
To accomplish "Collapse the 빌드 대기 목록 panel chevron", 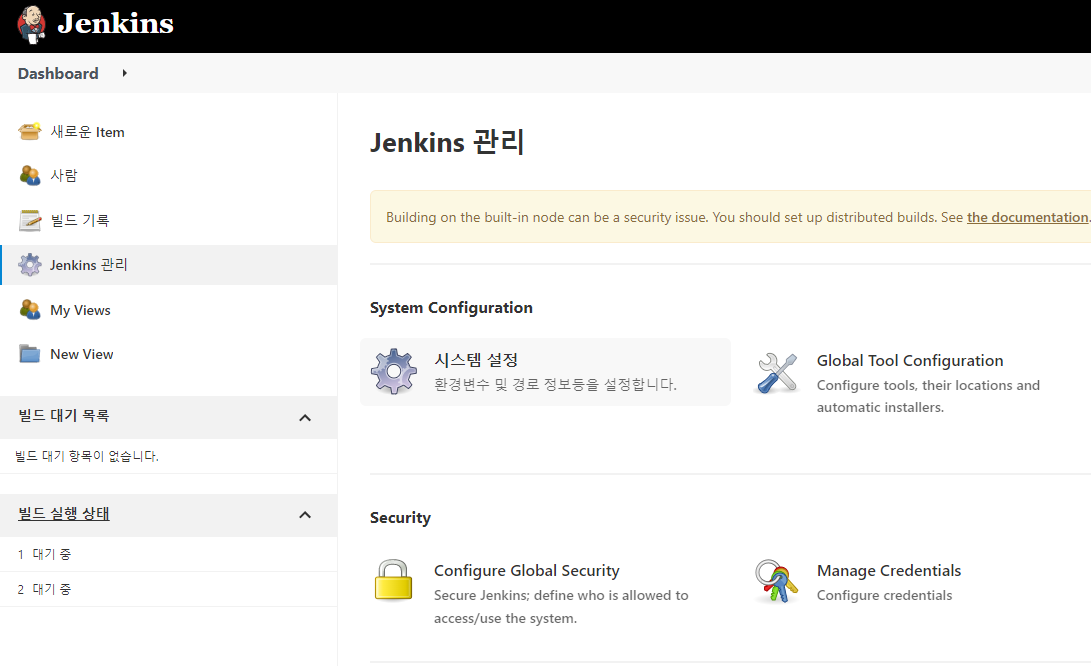I will pyautogui.click(x=305, y=418).
